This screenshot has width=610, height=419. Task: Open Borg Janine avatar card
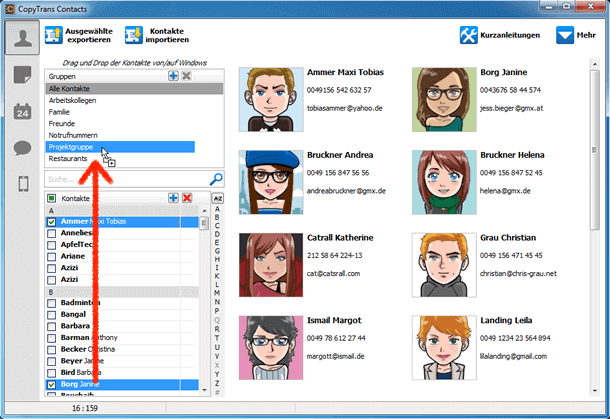click(x=444, y=100)
